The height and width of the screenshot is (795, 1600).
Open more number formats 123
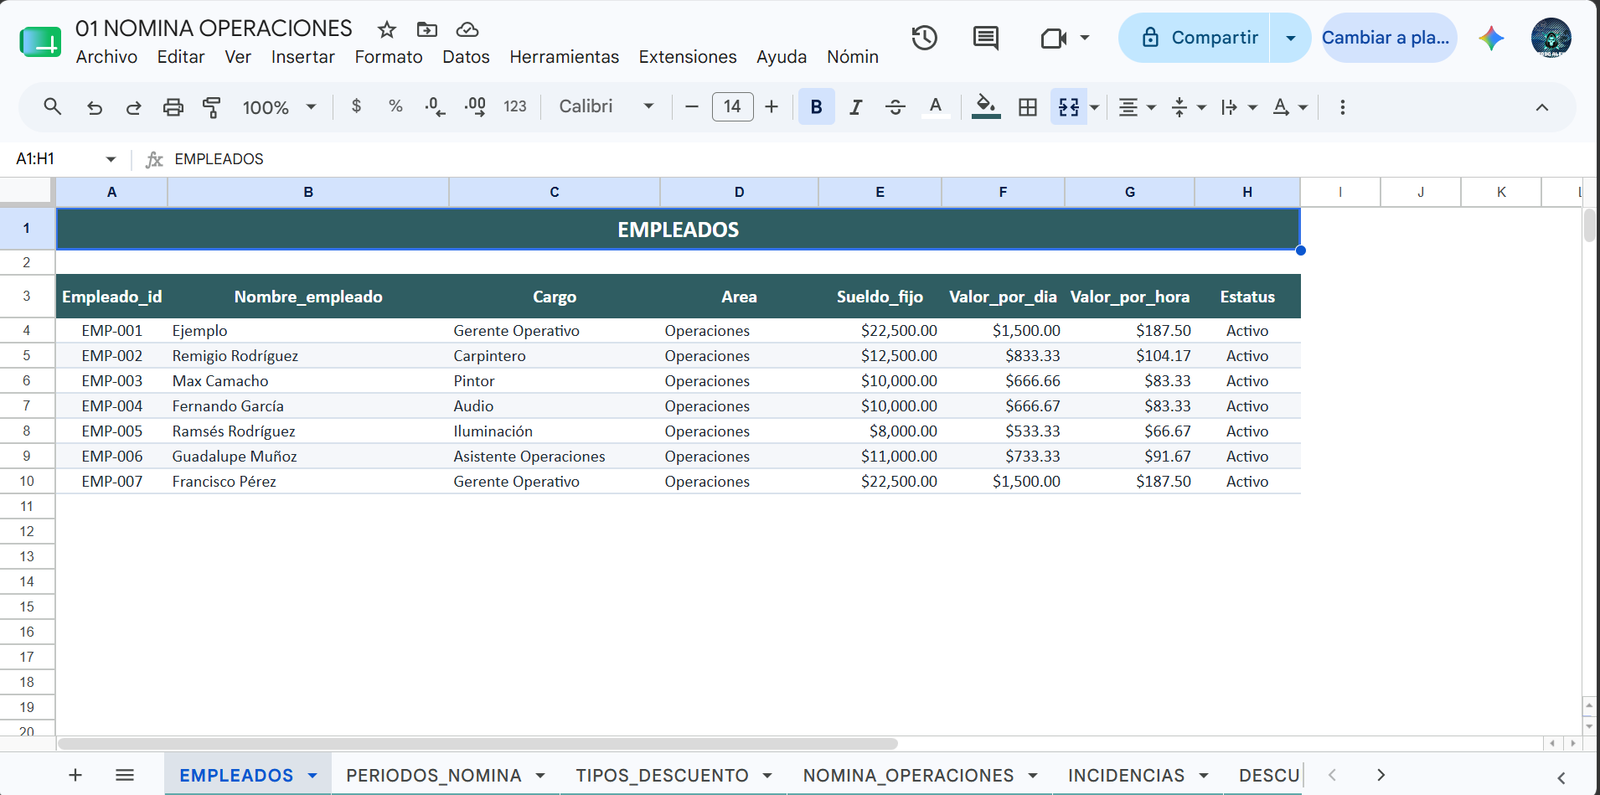(515, 106)
